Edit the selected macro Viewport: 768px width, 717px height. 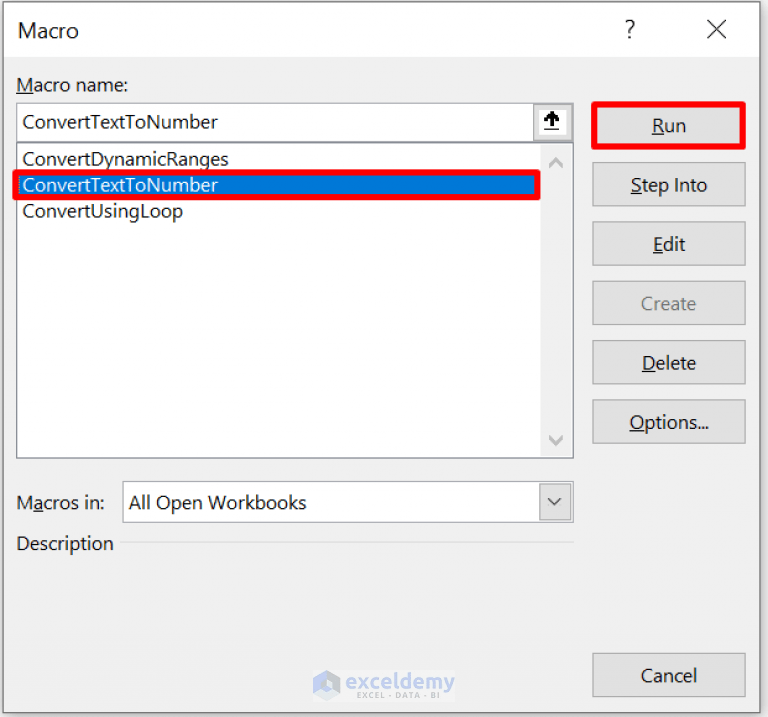click(x=669, y=244)
